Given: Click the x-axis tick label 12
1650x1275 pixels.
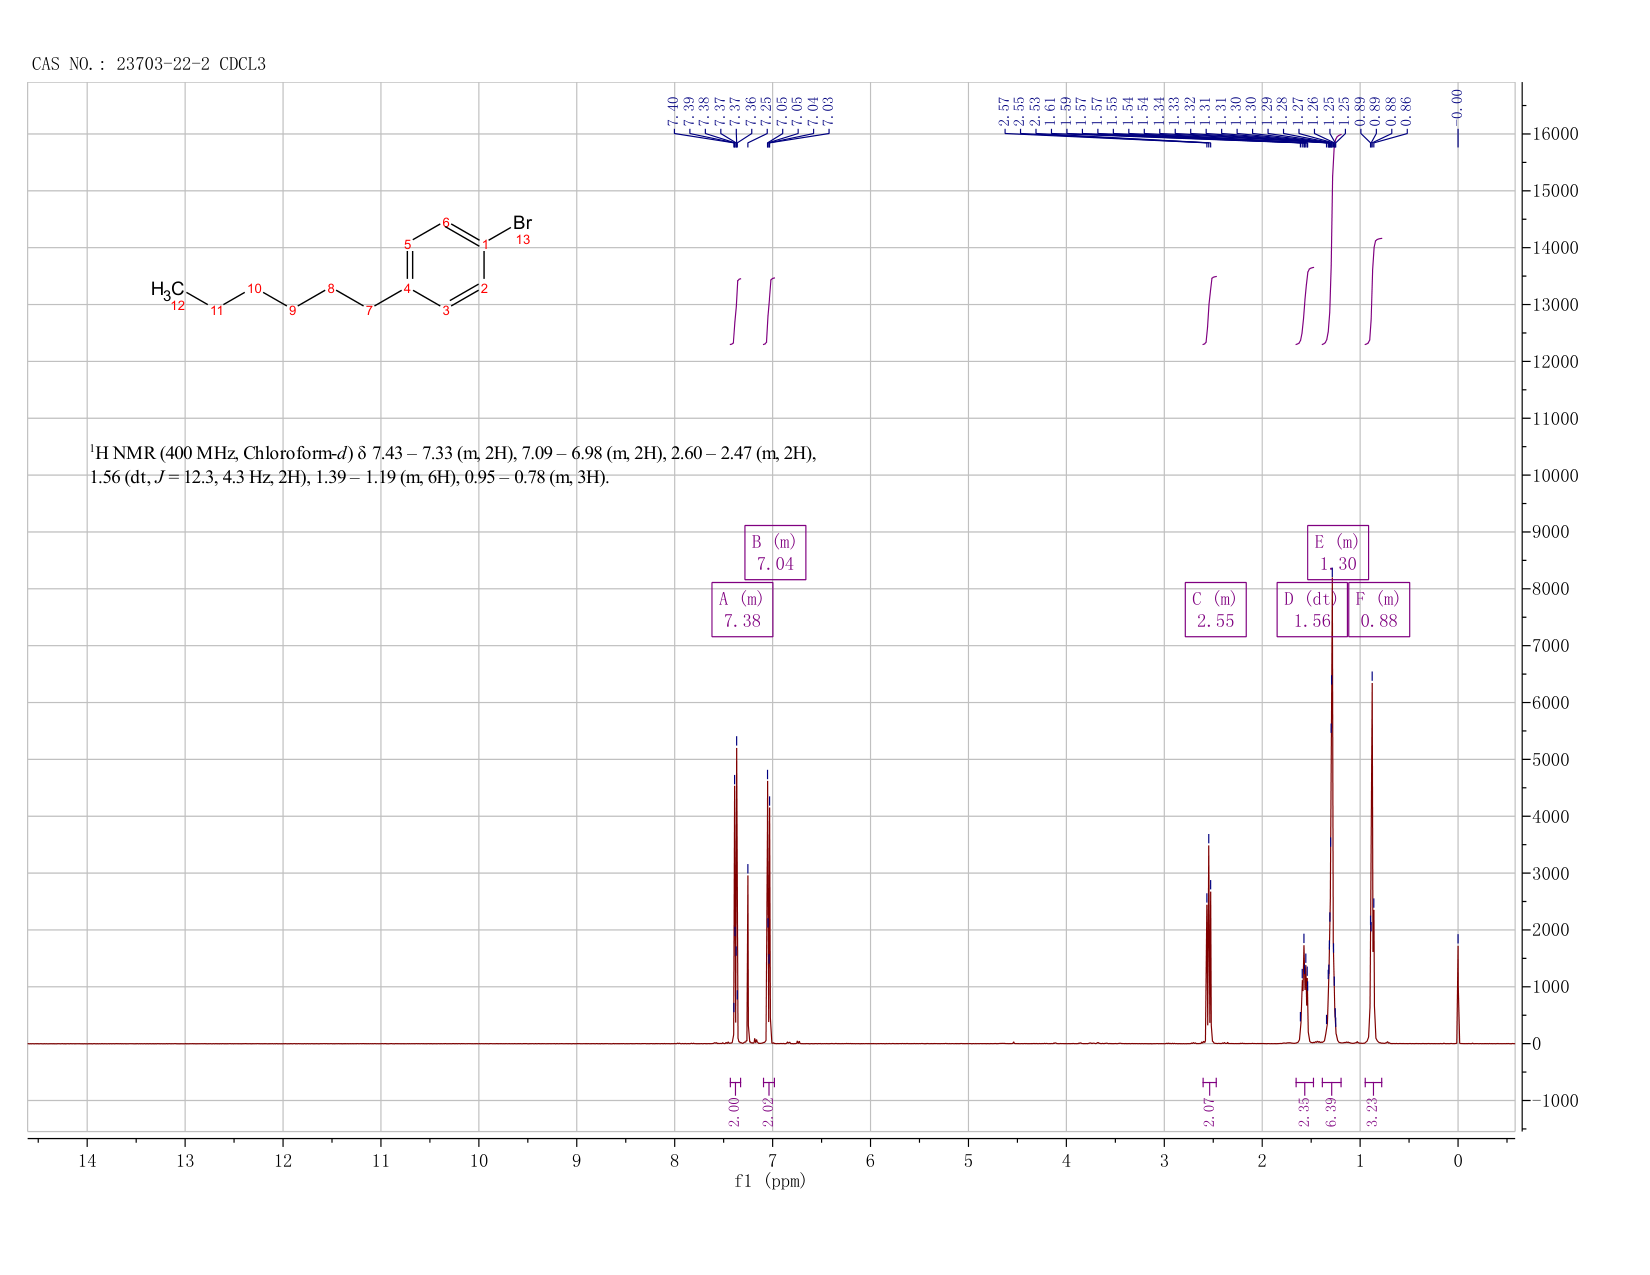Looking at the screenshot, I should click(283, 1160).
